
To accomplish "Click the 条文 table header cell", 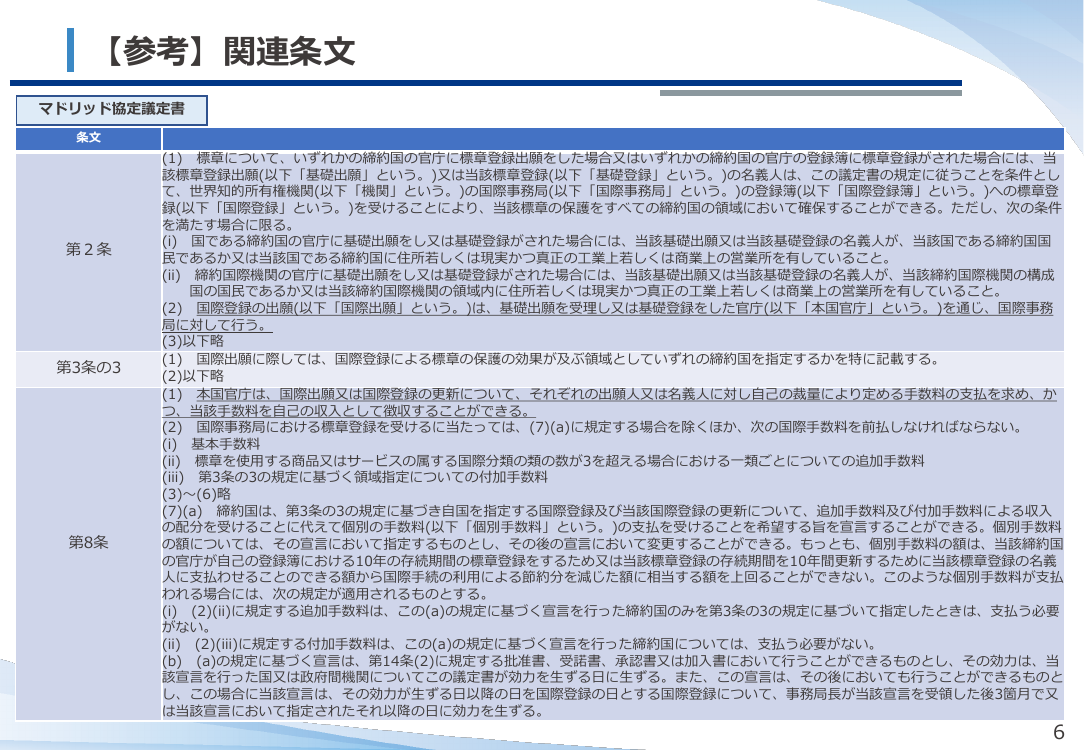I will 88,138.
